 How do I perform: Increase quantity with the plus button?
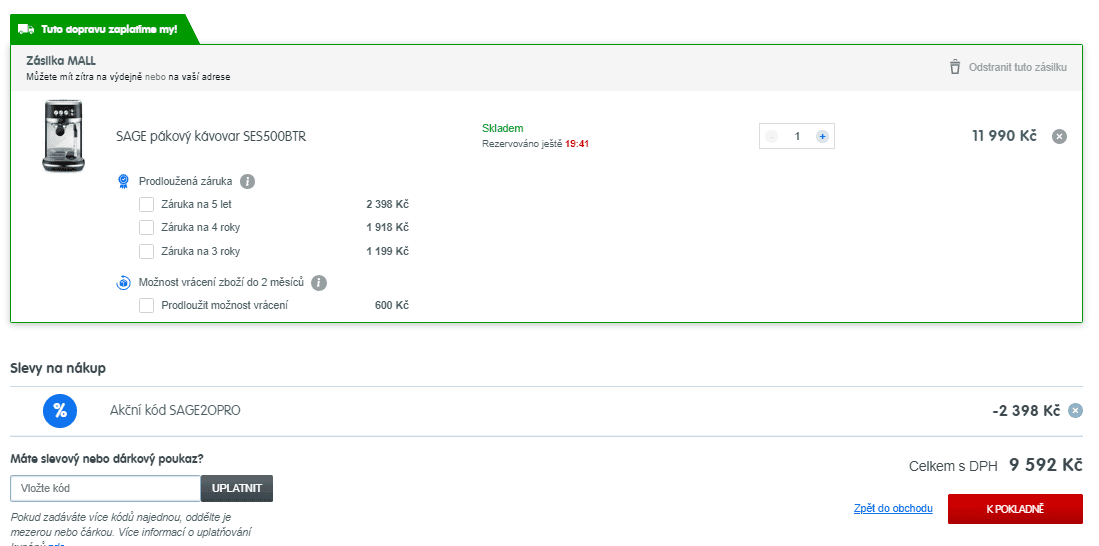point(822,137)
